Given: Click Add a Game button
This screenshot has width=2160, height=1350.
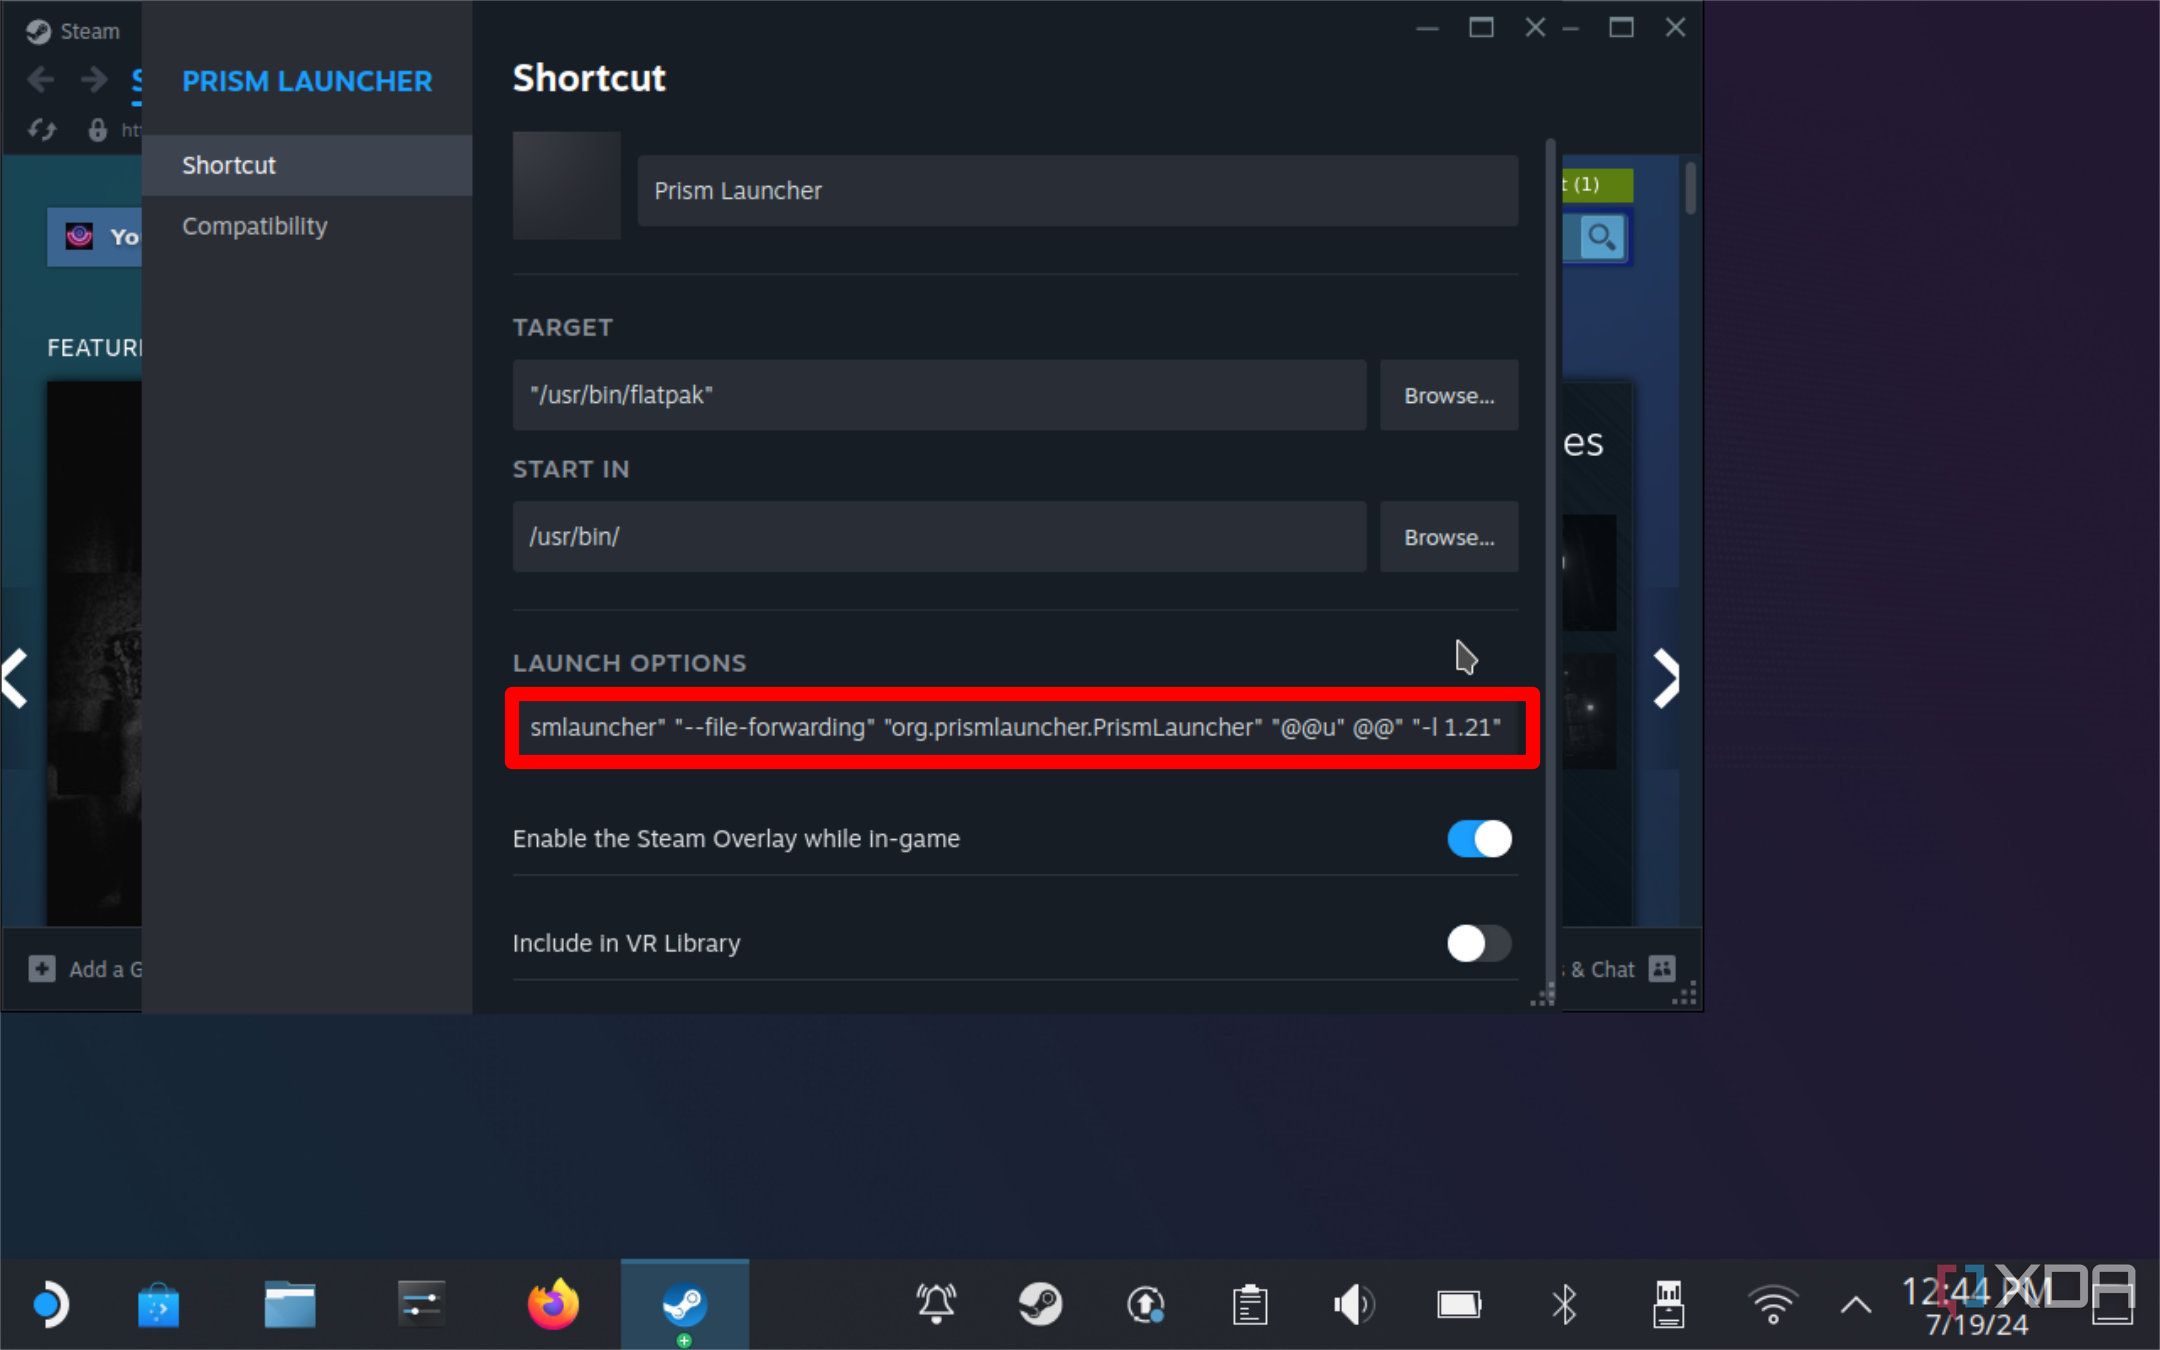Looking at the screenshot, I should coord(82,969).
